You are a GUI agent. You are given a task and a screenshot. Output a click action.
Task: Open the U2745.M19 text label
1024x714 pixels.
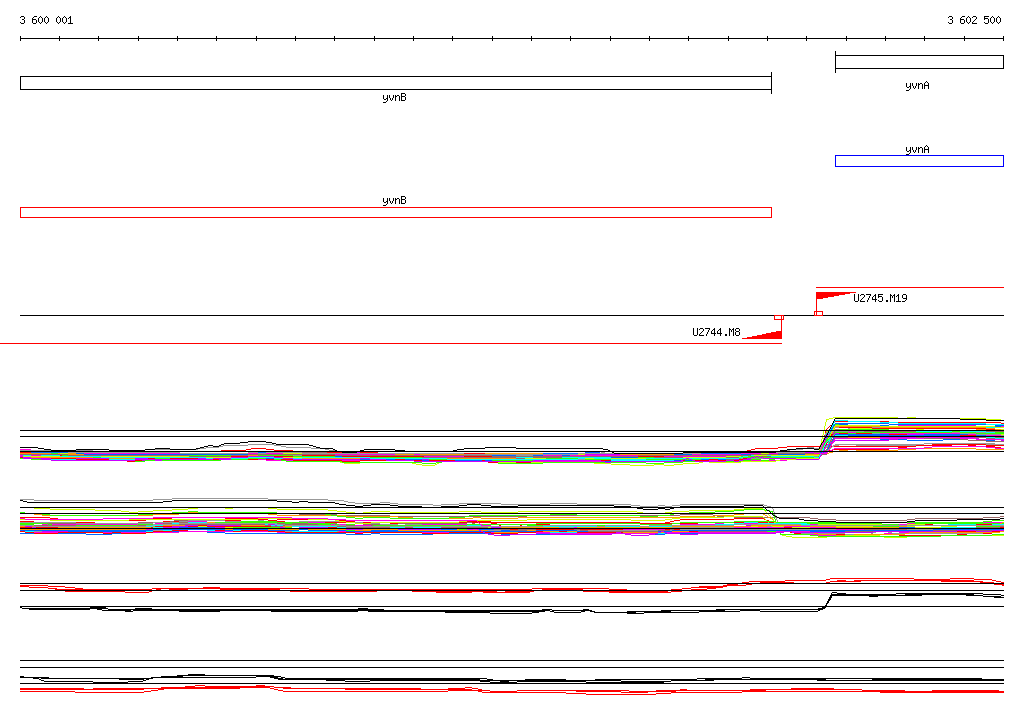click(x=880, y=298)
